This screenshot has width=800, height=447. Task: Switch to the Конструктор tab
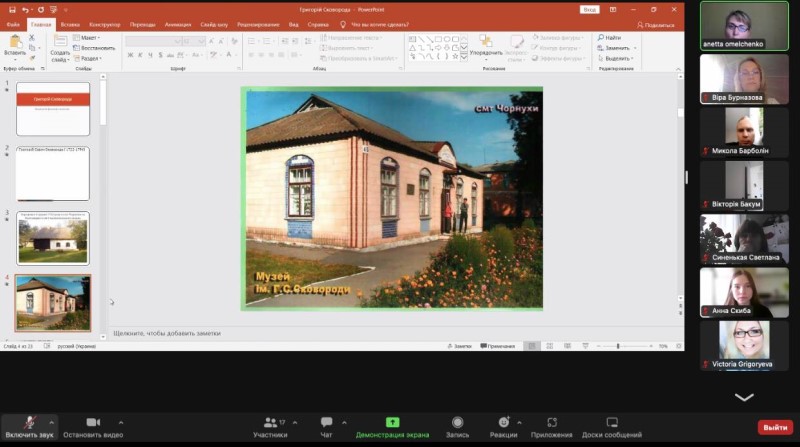pos(105,24)
